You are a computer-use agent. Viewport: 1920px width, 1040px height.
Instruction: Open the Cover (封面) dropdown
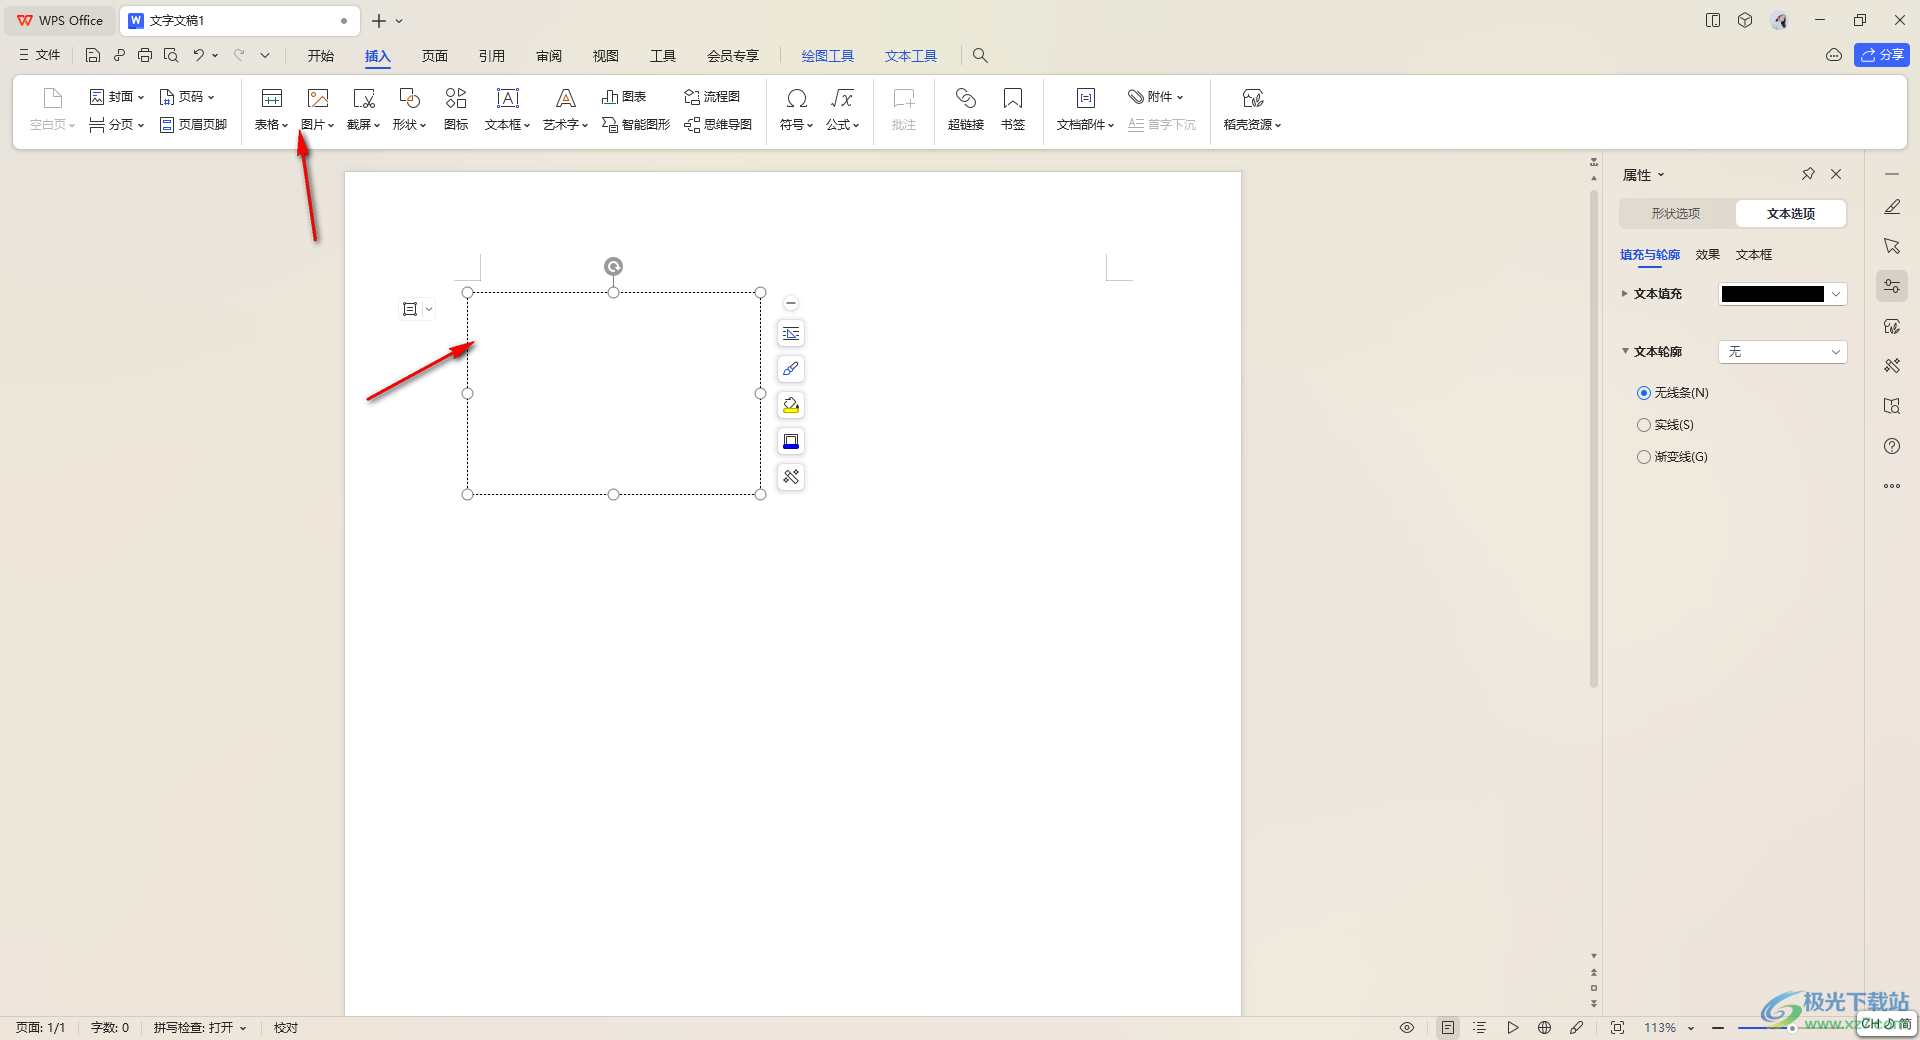click(x=117, y=97)
